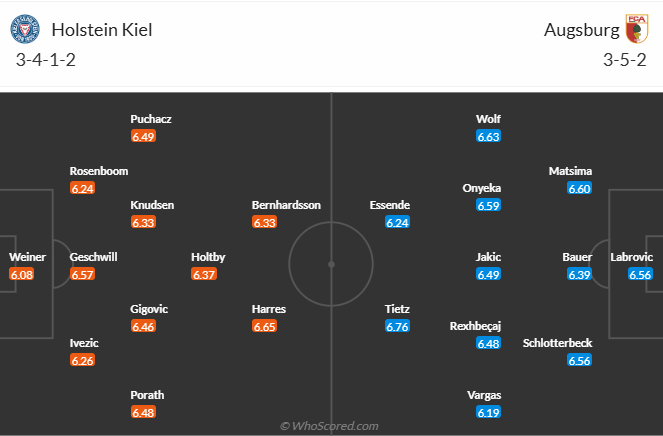Click Harres's 6.65 rating badge
This screenshot has width=663, height=436.
265,326
